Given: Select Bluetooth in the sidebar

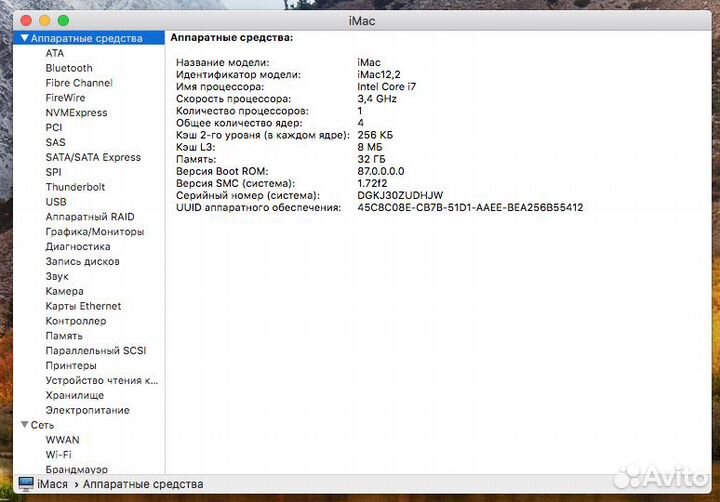Looking at the screenshot, I should pos(69,68).
